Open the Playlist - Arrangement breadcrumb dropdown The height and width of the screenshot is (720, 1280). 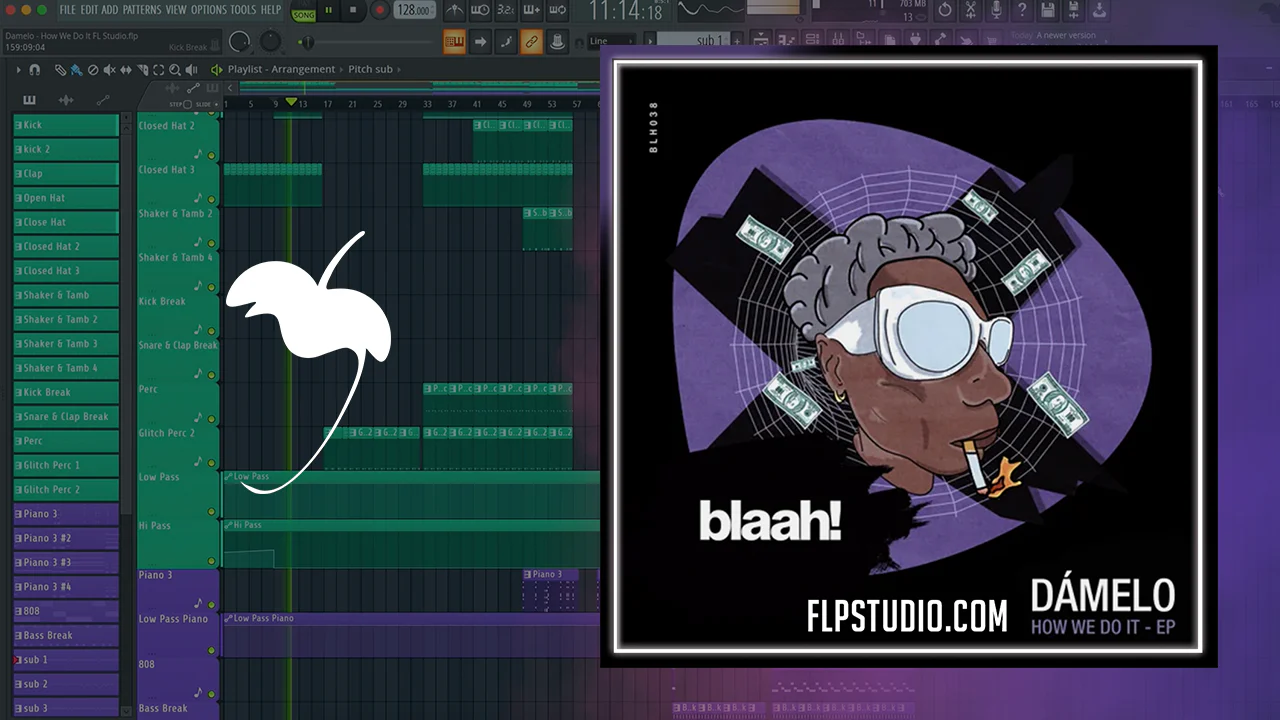pyautogui.click(x=281, y=70)
